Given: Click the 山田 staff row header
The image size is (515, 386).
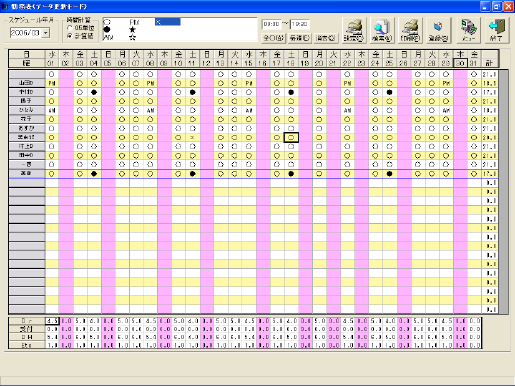Looking at the screenshot, I should point(27,83).
